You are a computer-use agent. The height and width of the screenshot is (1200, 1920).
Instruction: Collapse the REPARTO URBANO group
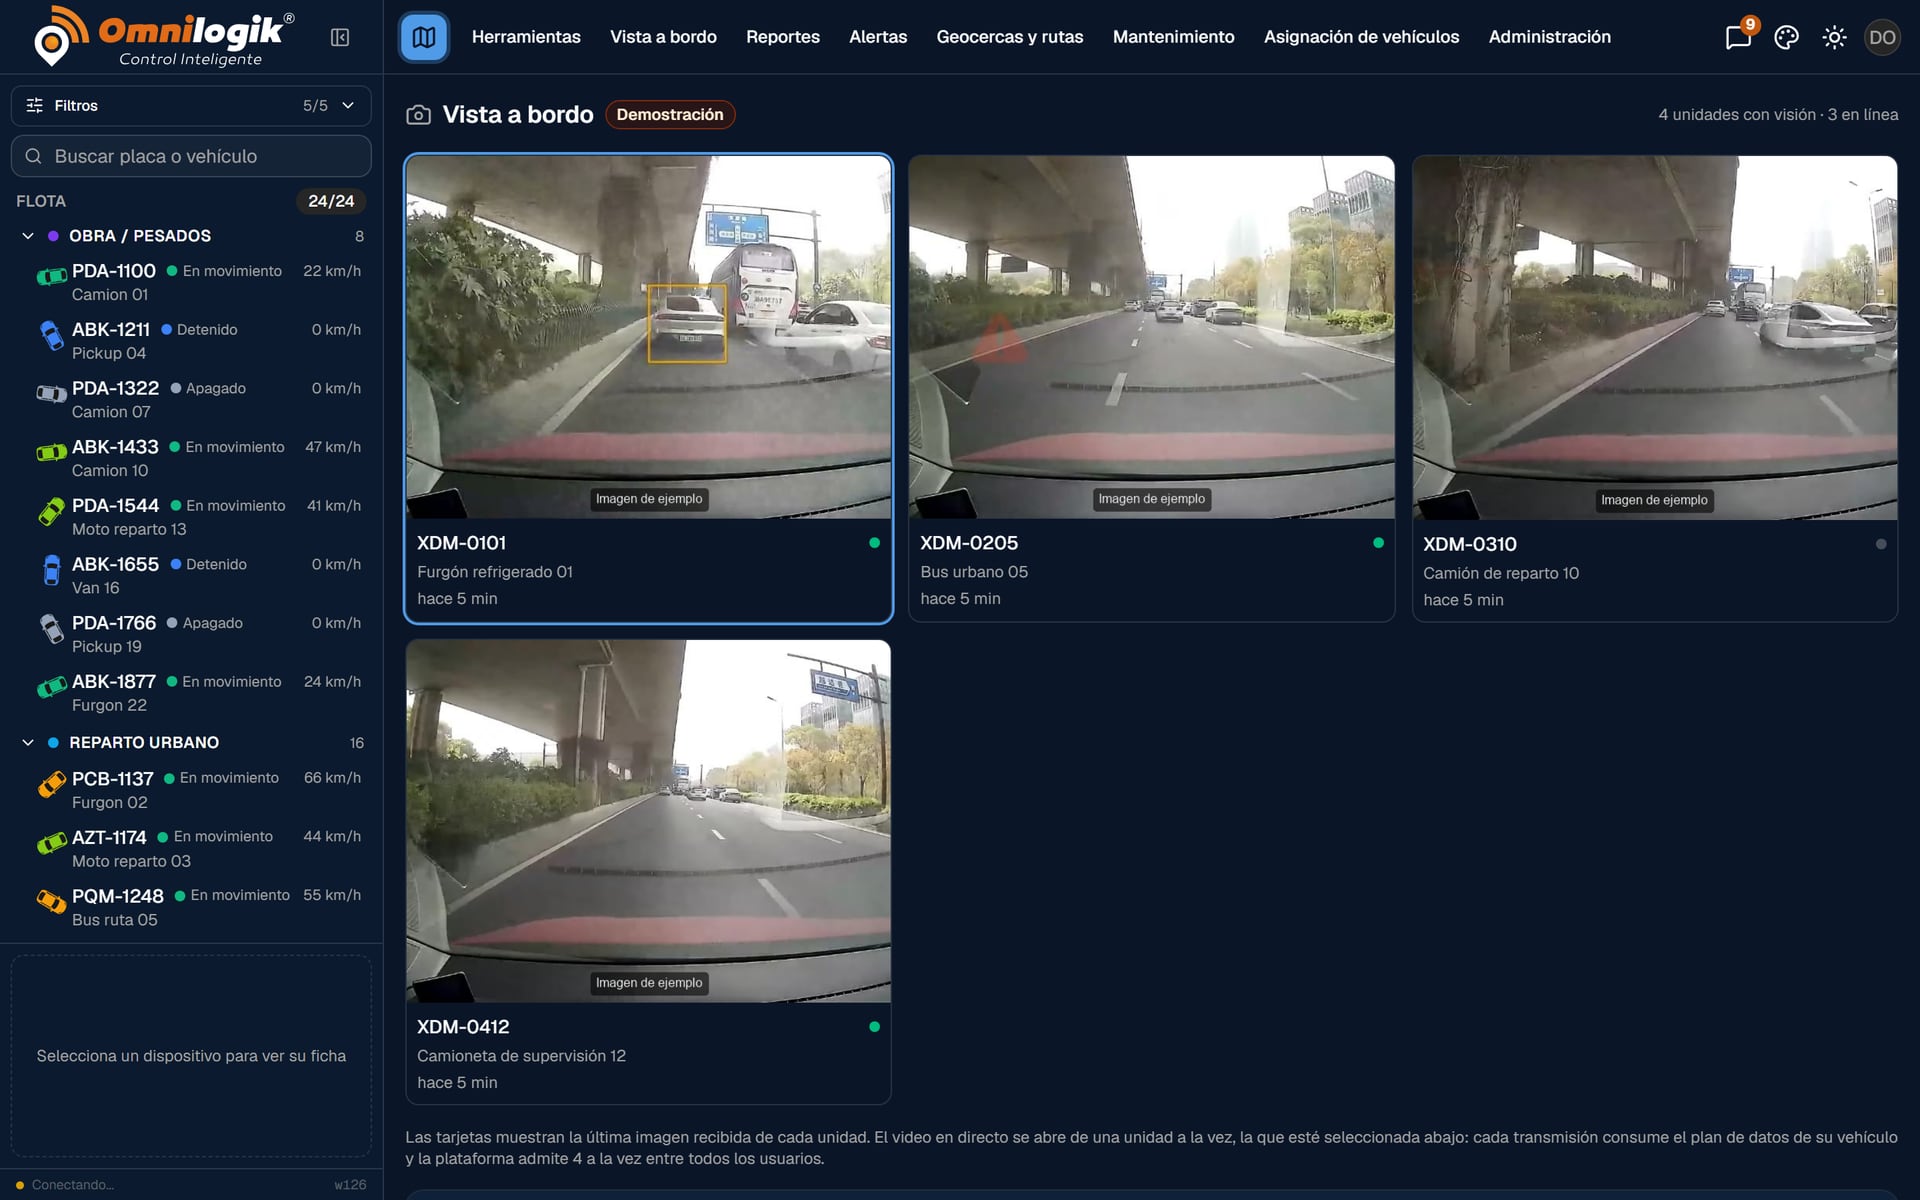tap(28, 743)
